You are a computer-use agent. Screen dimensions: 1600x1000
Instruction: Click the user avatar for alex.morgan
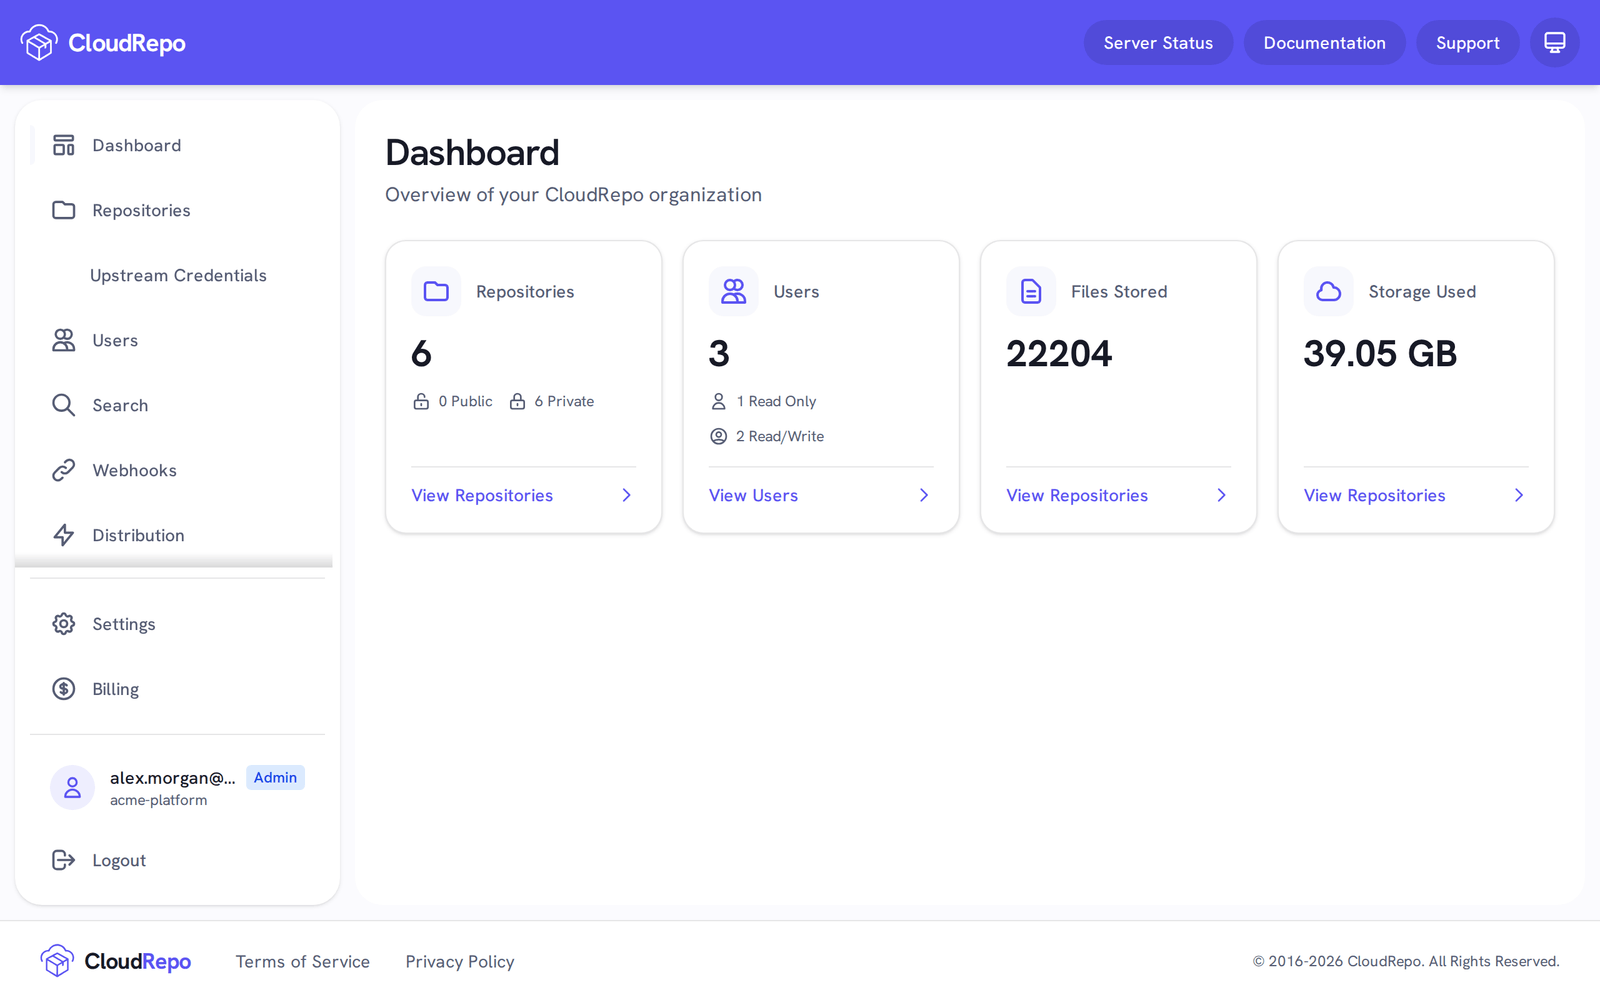[72, 788]
